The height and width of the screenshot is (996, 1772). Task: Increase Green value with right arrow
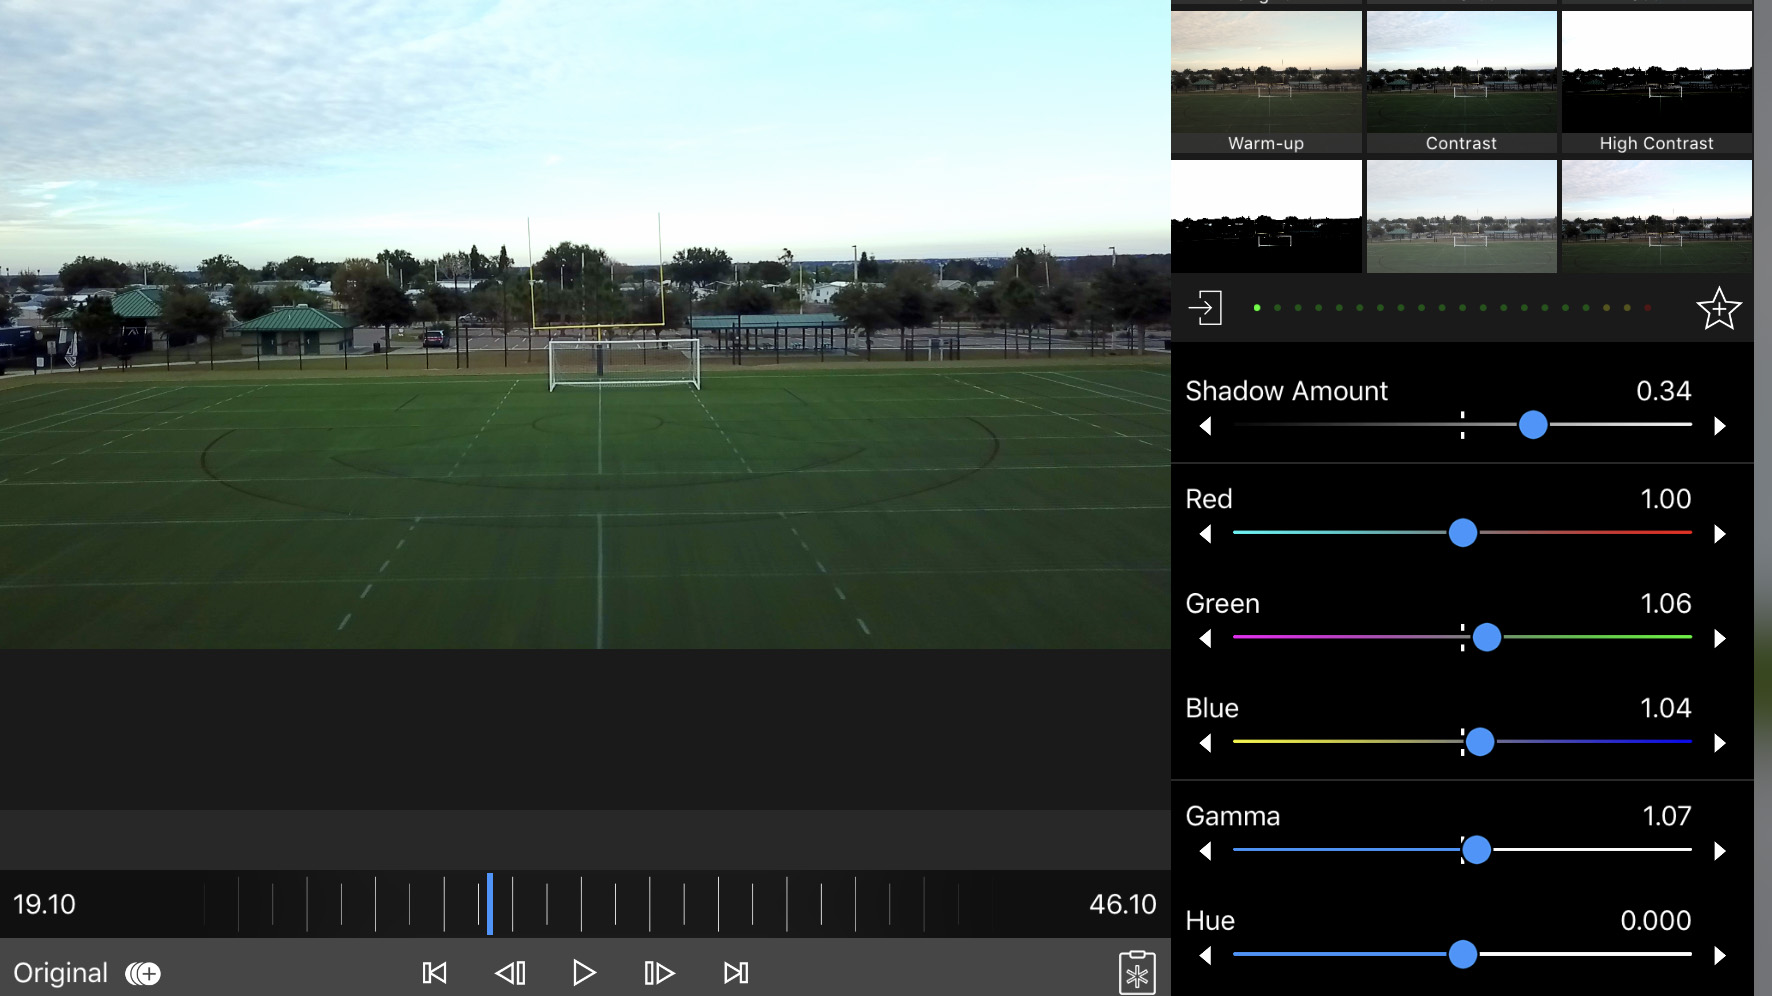(1720, 639)
